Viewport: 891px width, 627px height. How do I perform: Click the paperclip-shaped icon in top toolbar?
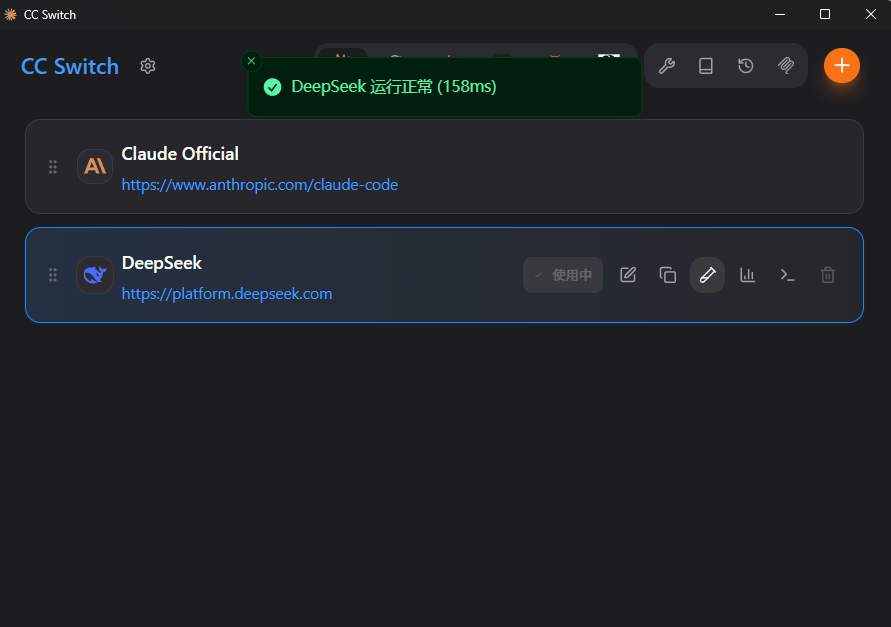786,66
